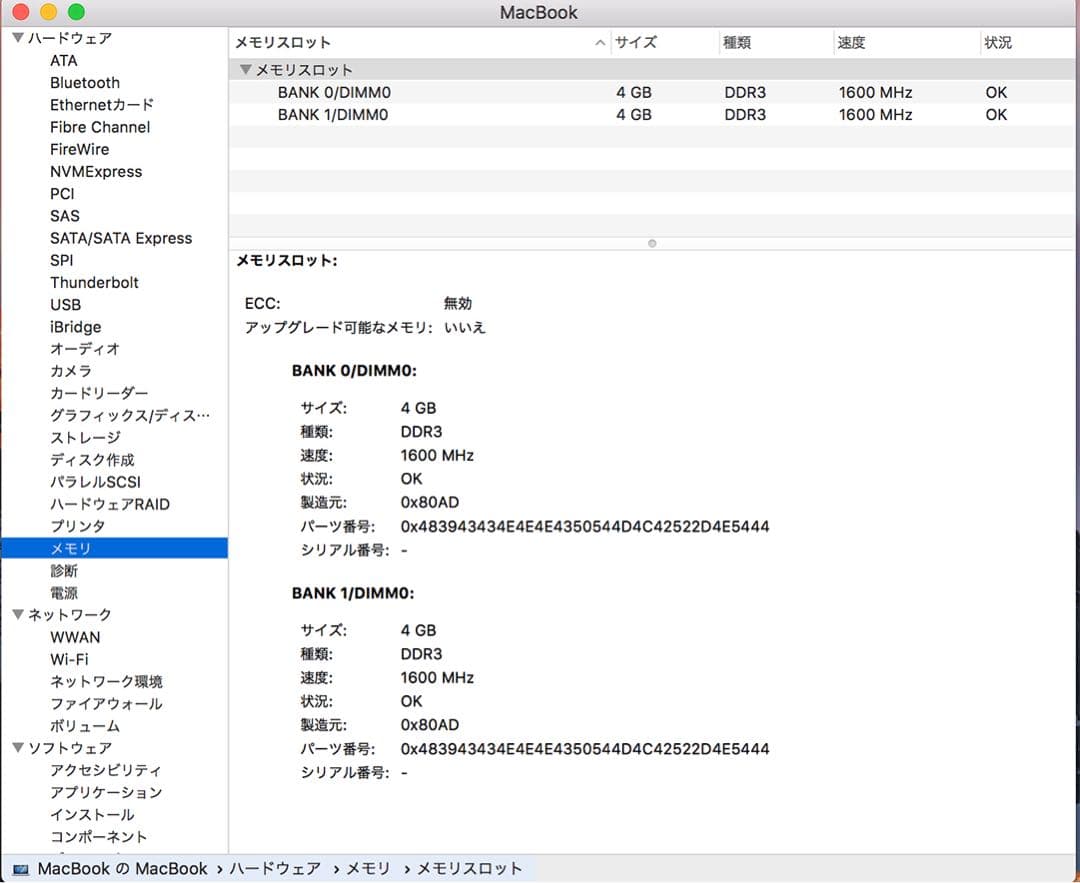Open カードリーダー information
This screenshot has height=883, width=1080.
(99, 393)
